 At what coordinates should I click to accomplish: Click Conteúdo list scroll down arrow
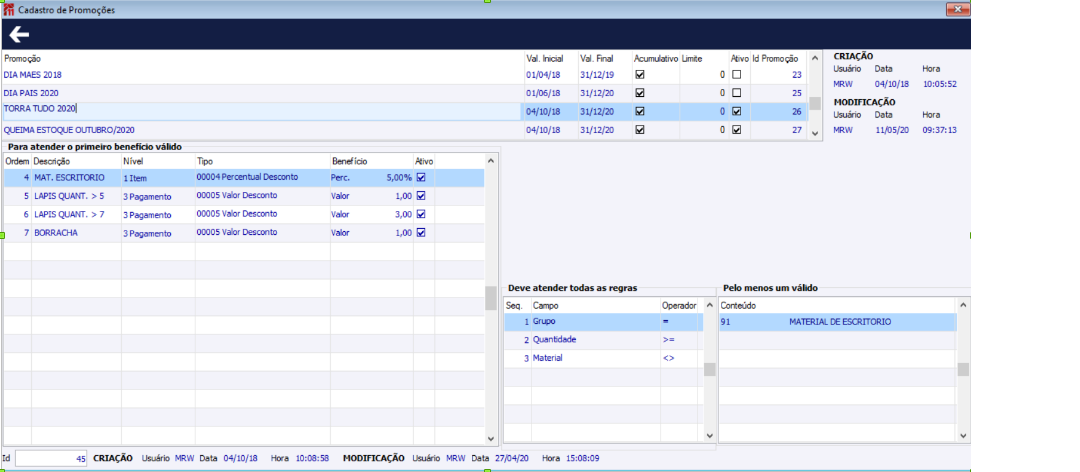(x=964, y=435)
